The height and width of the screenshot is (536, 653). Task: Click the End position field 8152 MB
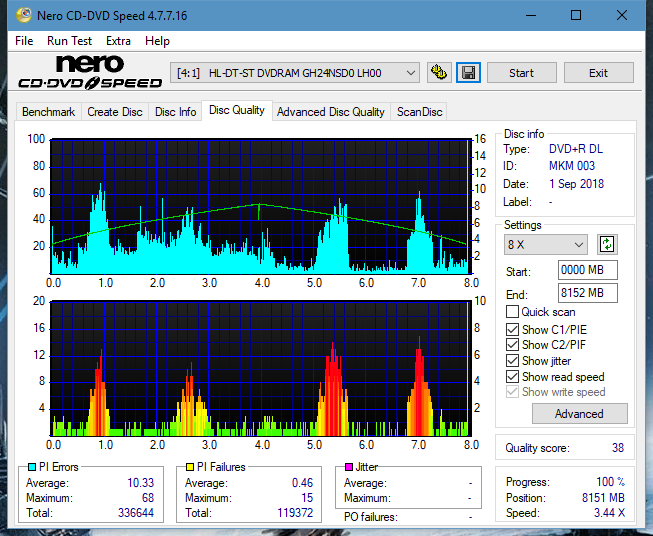587,293
